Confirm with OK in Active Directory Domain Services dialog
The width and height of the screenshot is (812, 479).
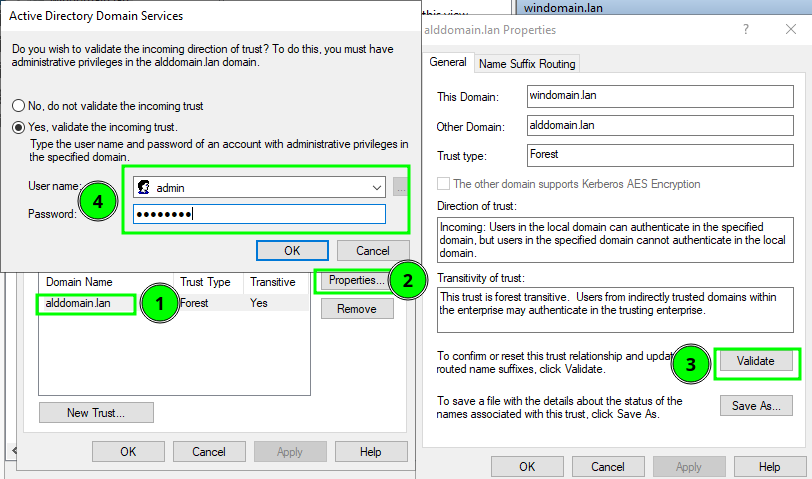tap(292, 251)
